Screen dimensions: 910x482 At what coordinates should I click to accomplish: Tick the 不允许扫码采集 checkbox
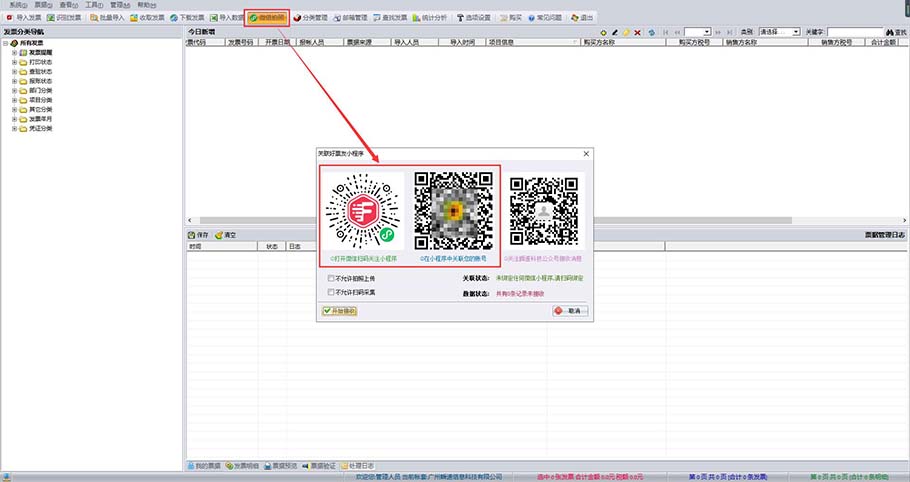(331, 292)
